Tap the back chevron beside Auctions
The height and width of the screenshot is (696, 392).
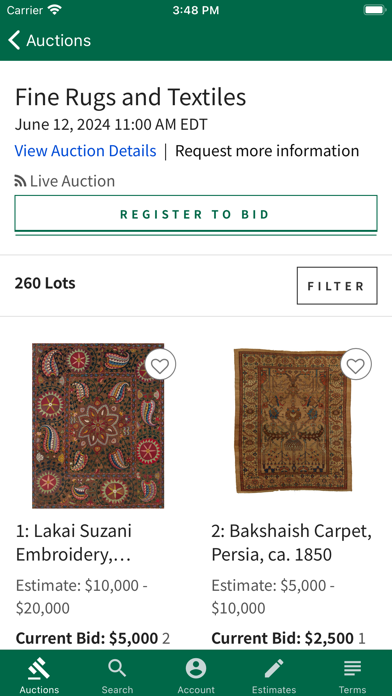(14, 40)
